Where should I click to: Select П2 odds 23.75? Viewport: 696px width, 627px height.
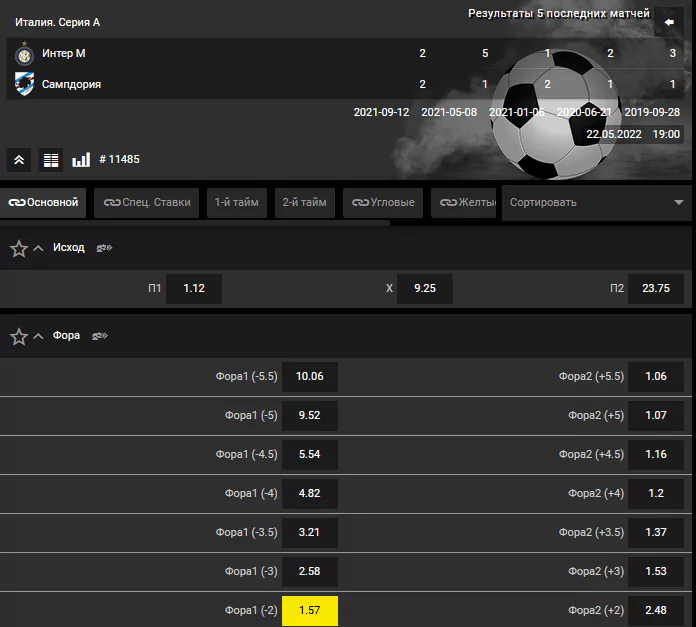click(656, 288)
